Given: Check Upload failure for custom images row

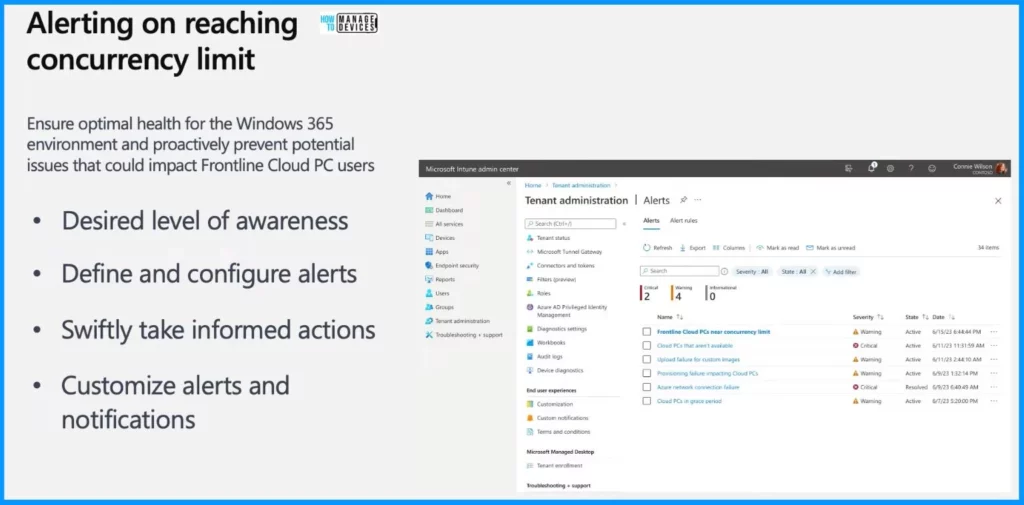Looking at the screenshot, I should click(647, 359).
